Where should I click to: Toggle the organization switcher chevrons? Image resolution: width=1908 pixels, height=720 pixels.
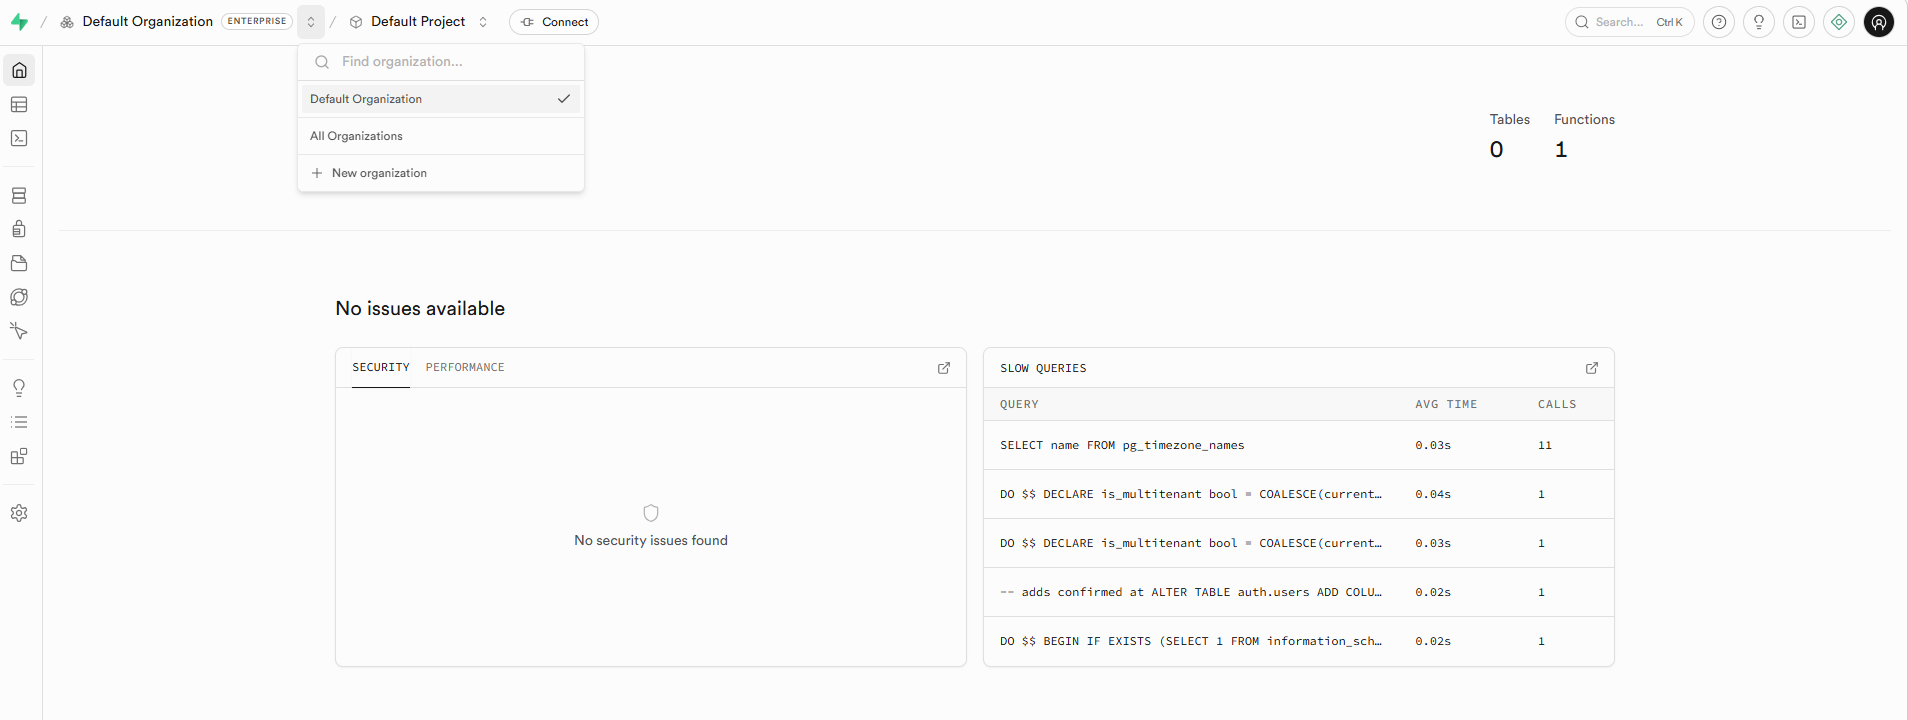point(311,22)
